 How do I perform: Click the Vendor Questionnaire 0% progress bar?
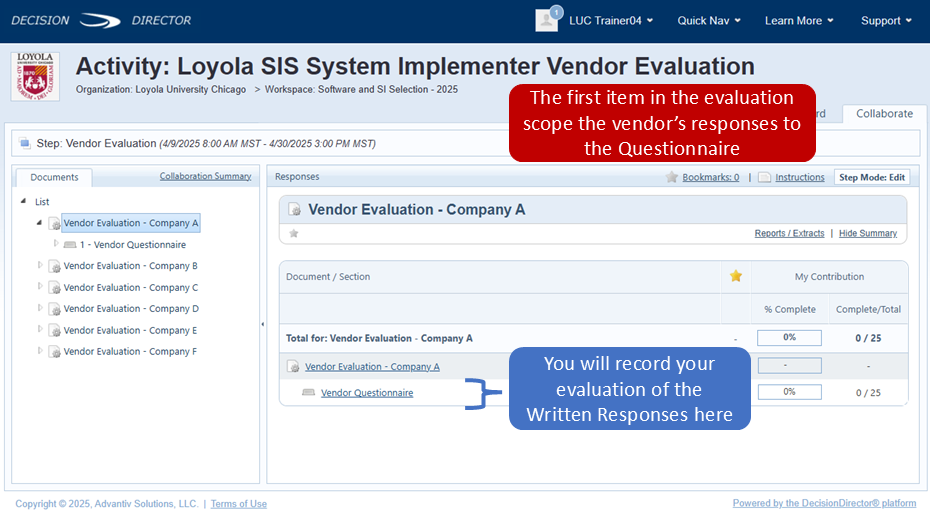point(789,392)
